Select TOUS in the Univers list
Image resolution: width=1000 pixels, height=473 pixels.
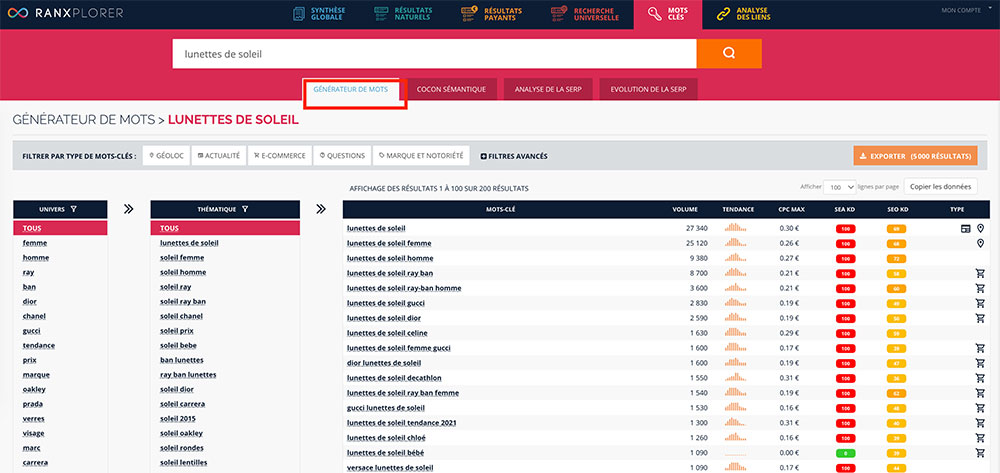coord(61,228)
